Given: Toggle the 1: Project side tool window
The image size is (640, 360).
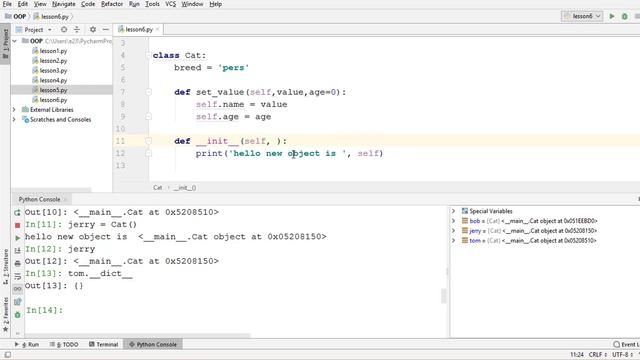Looking at the screenshot, I should 5,44.
